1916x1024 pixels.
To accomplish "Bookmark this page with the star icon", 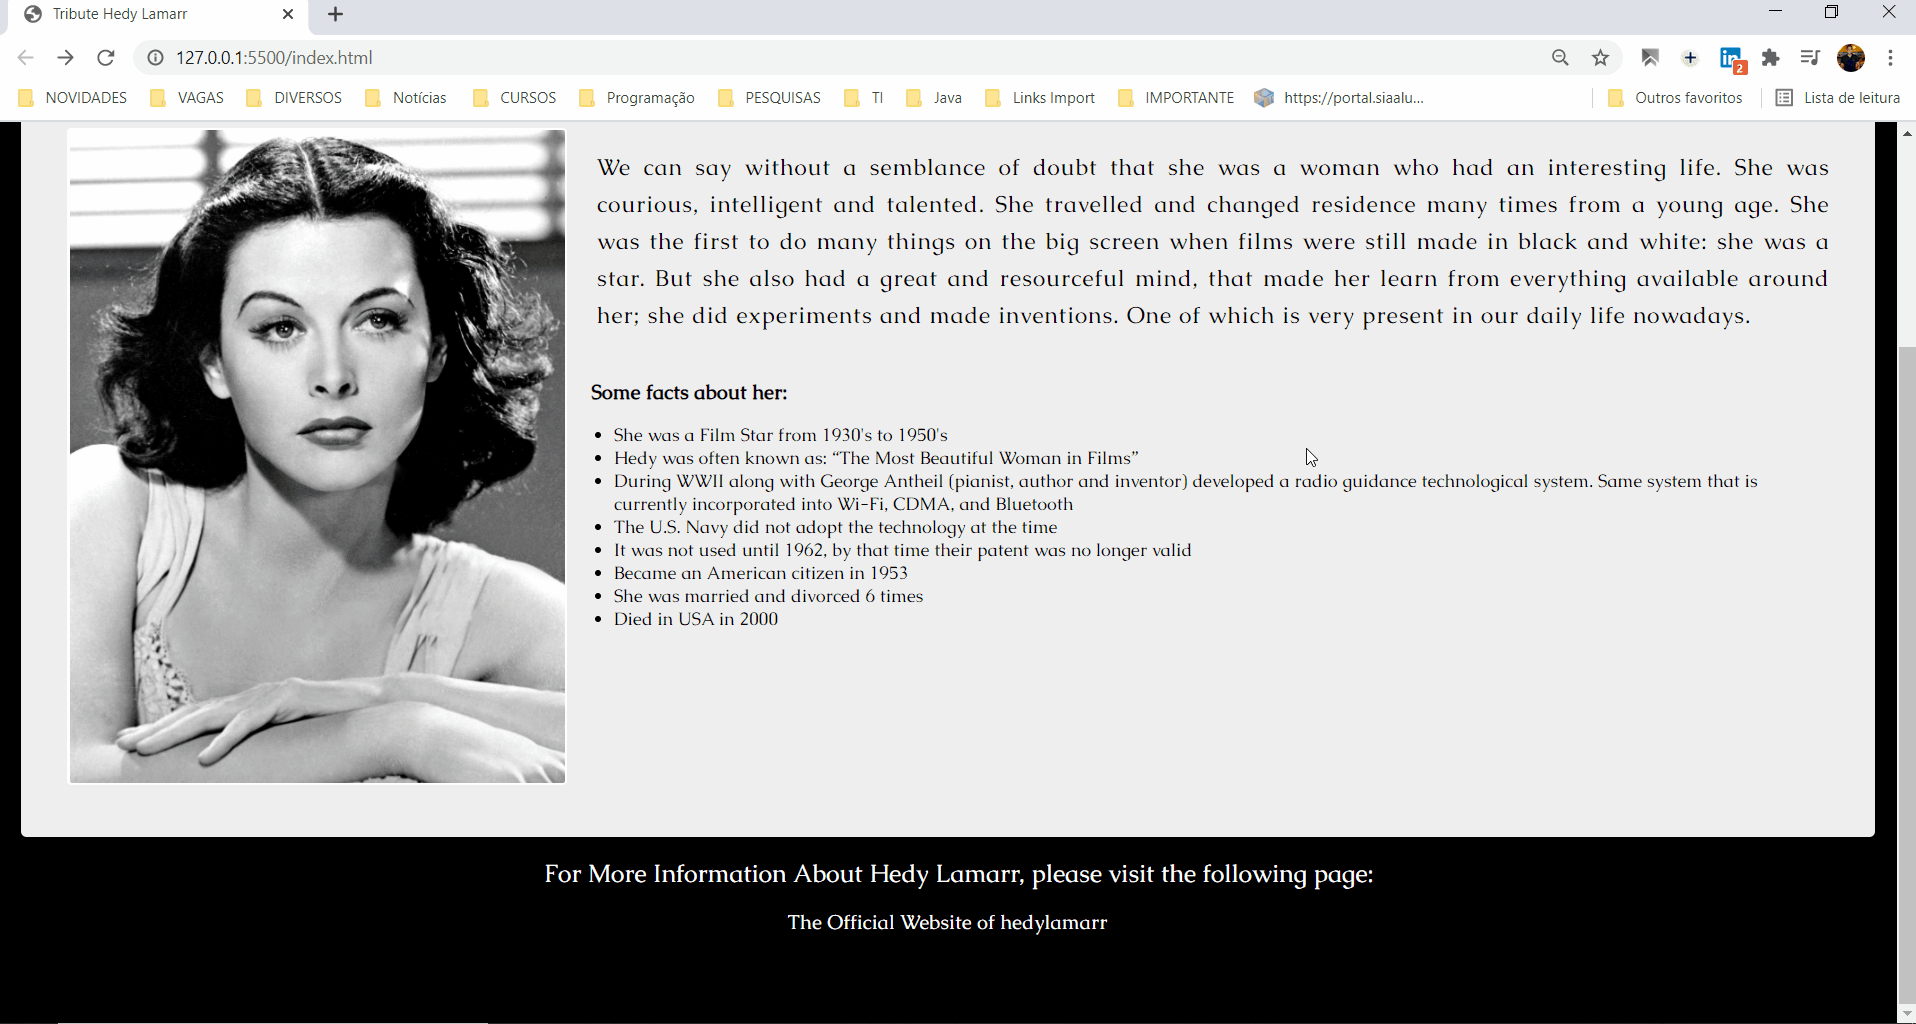I will (x=1601, y=58).
